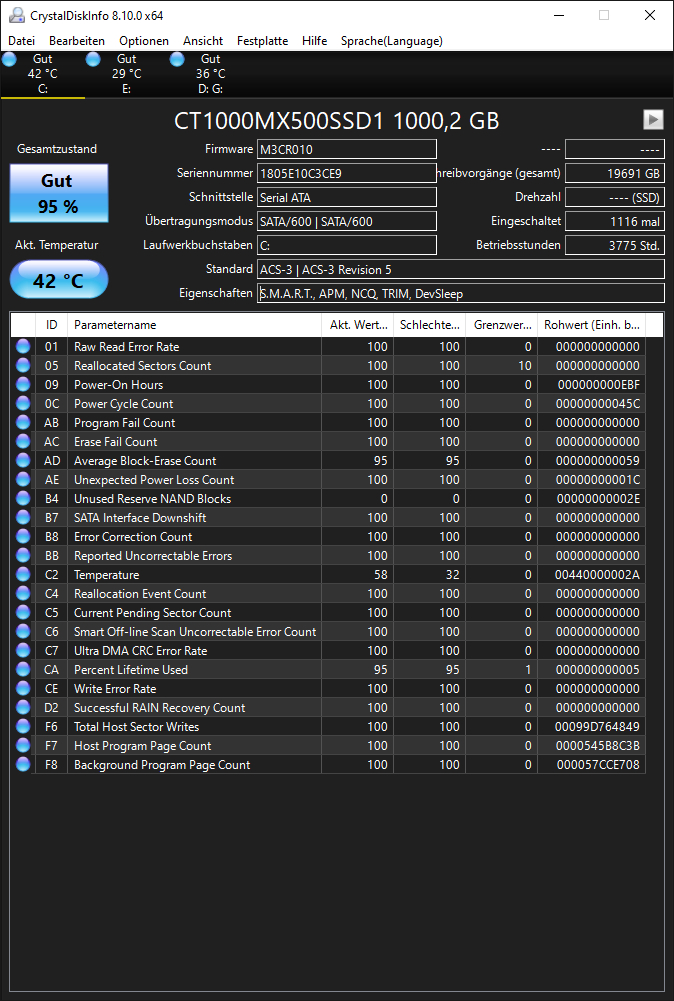Open the Datei menu
The width and height of the screenshot is (674, 1001).
coord(21,41)
